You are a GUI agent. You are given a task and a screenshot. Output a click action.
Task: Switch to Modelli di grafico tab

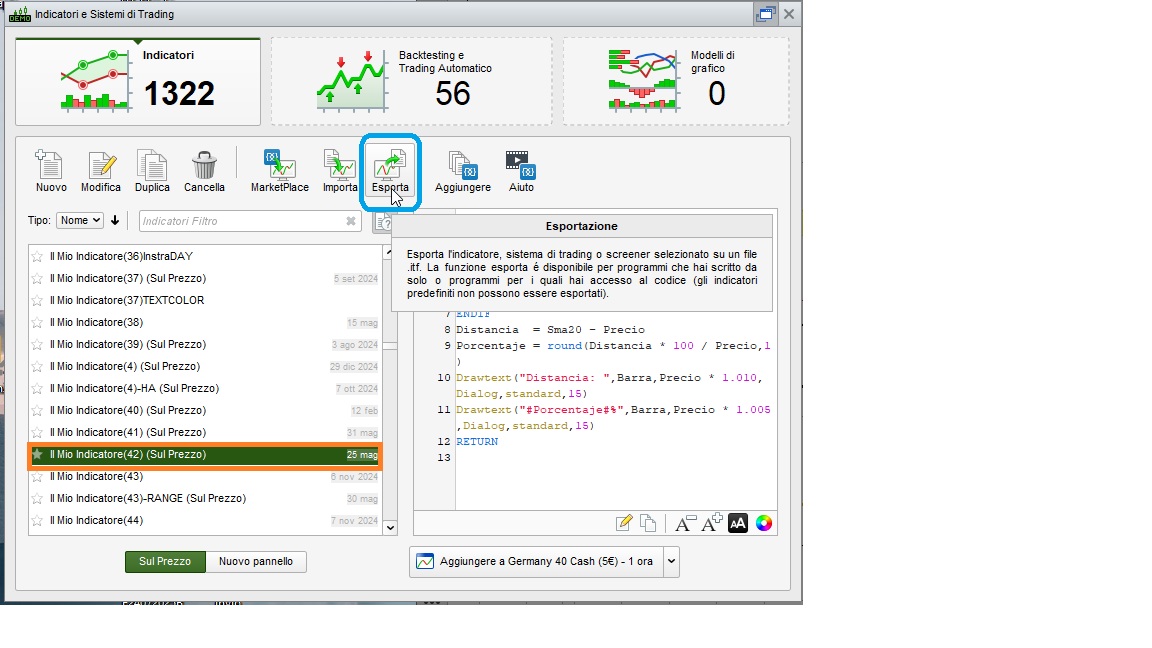pos(675,82)
